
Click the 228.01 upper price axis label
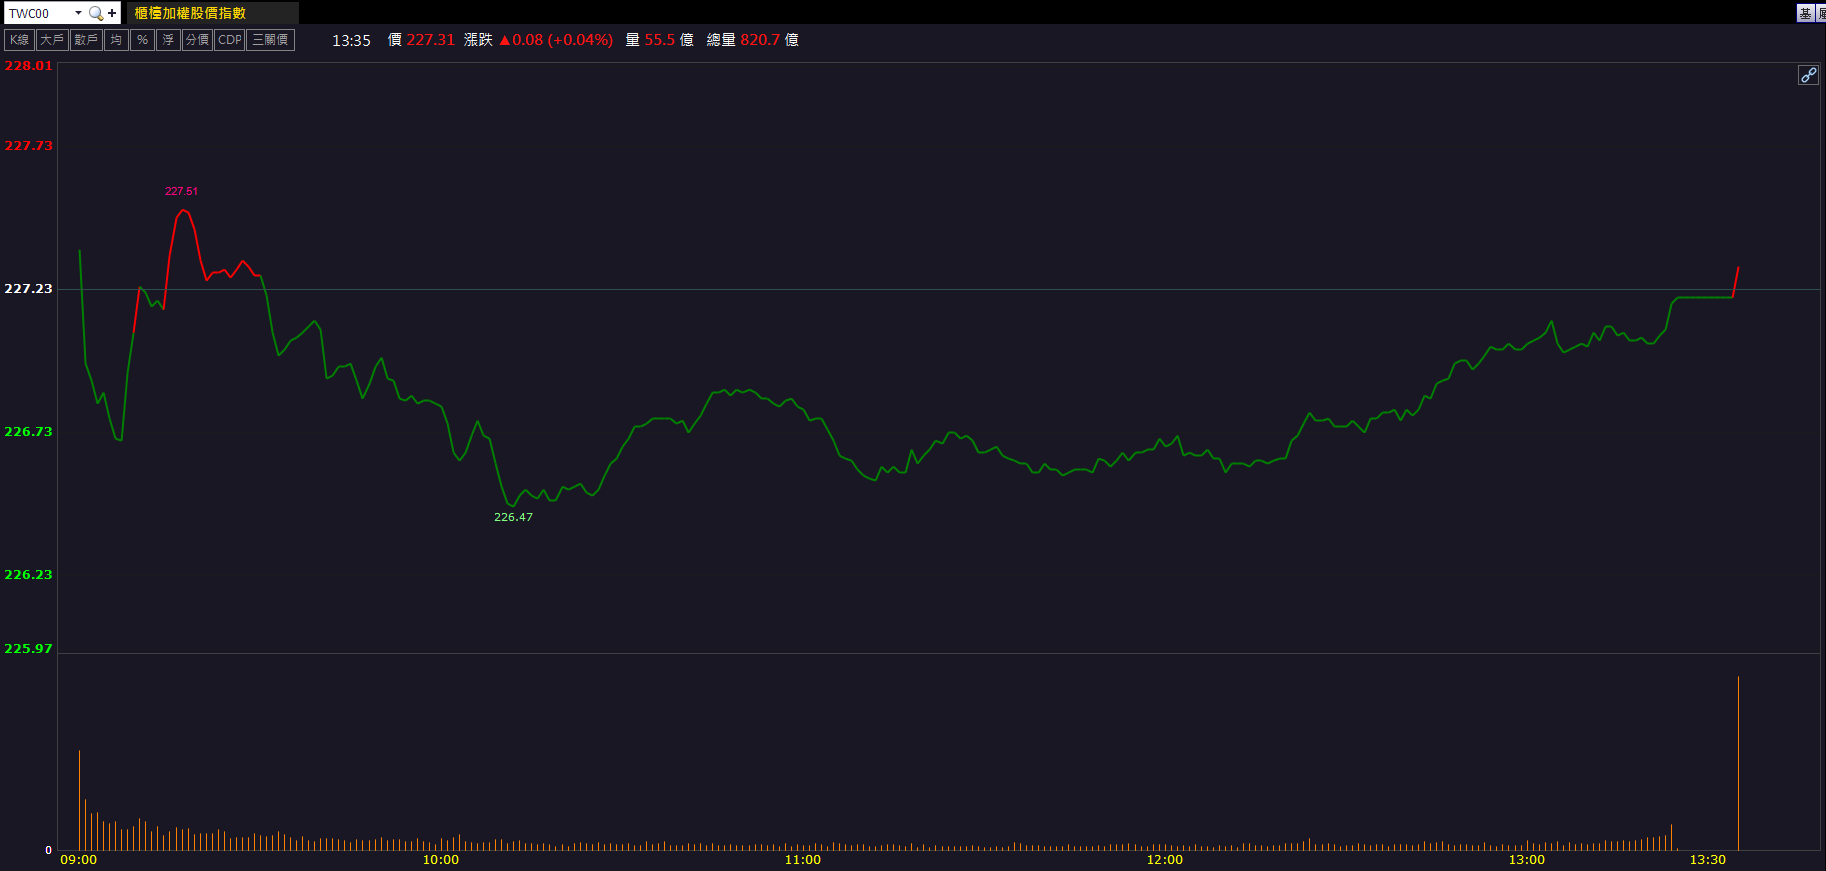[x=28, y=66]
